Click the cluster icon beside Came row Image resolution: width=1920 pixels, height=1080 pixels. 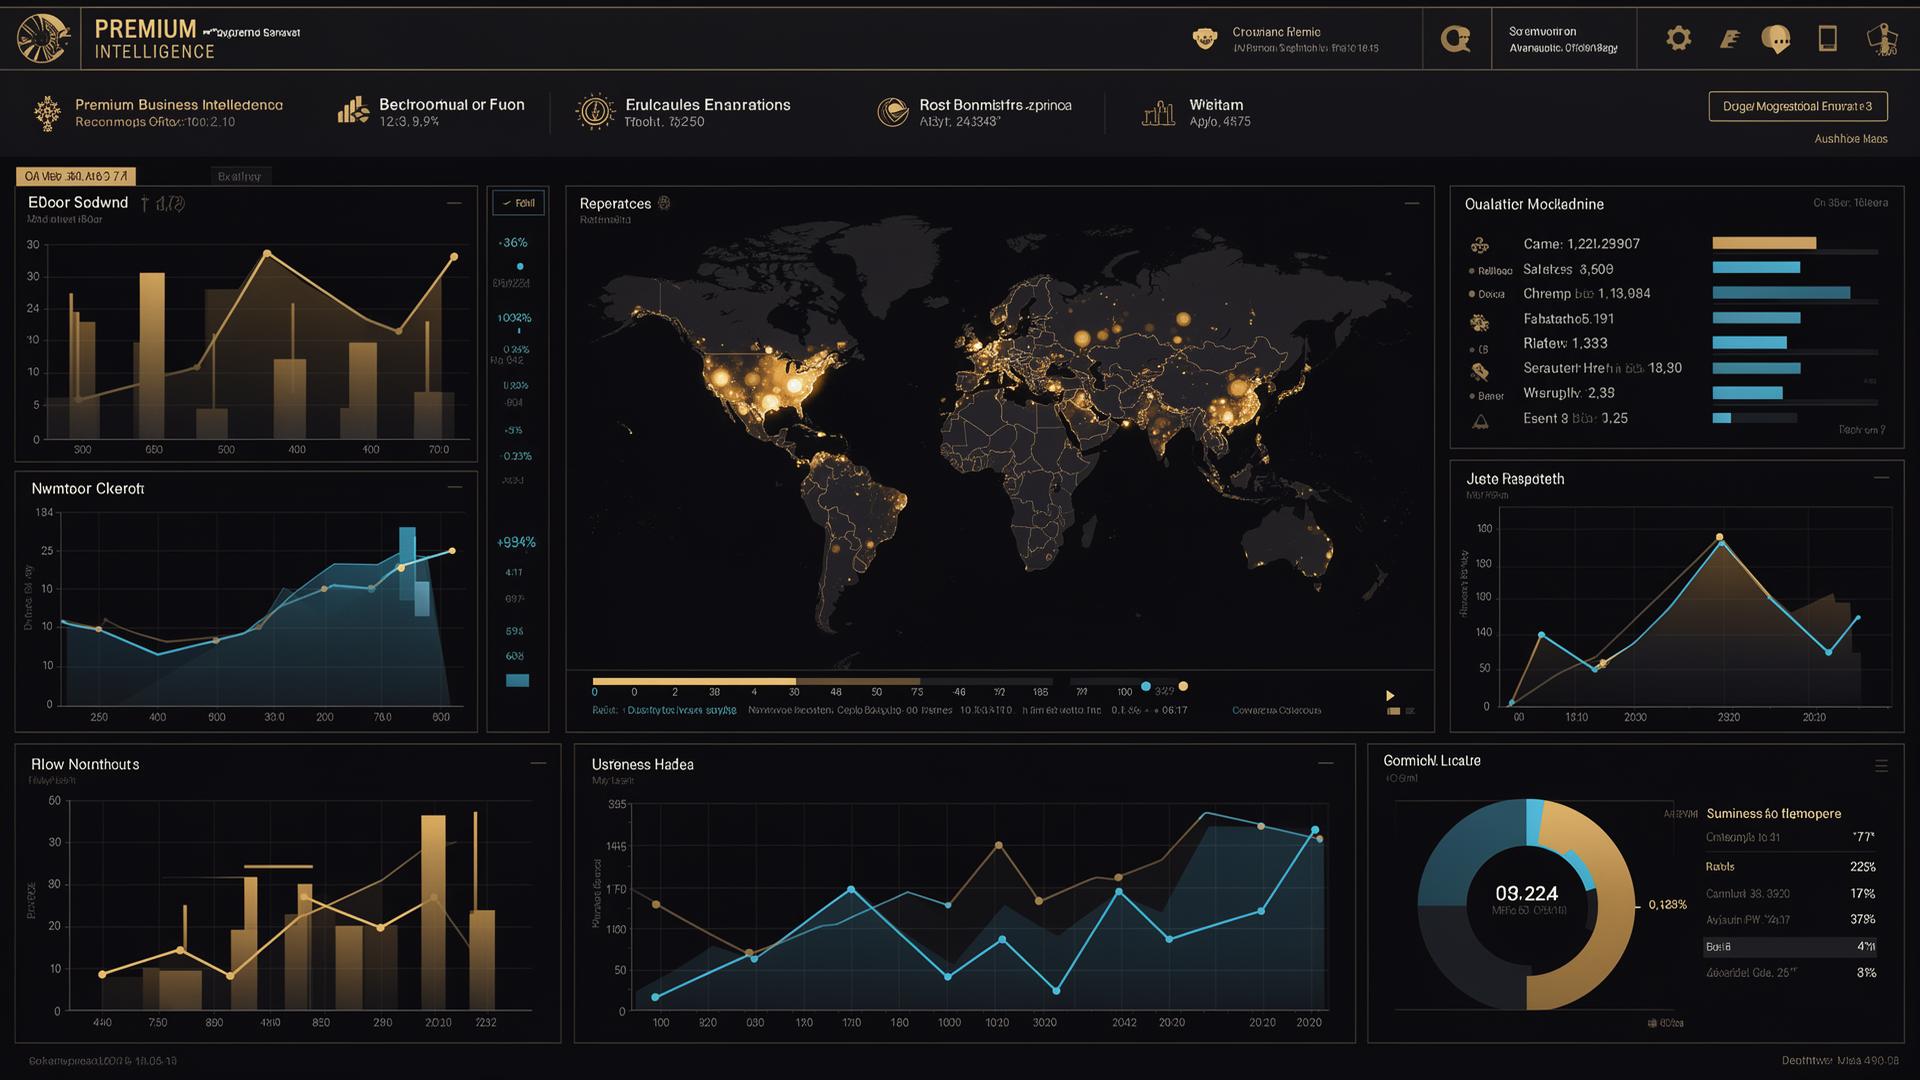click(1480, 245)
